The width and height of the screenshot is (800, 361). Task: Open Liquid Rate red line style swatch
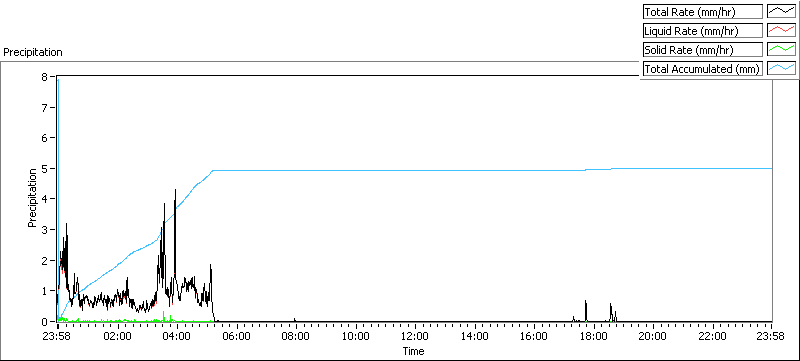[782, 31]
